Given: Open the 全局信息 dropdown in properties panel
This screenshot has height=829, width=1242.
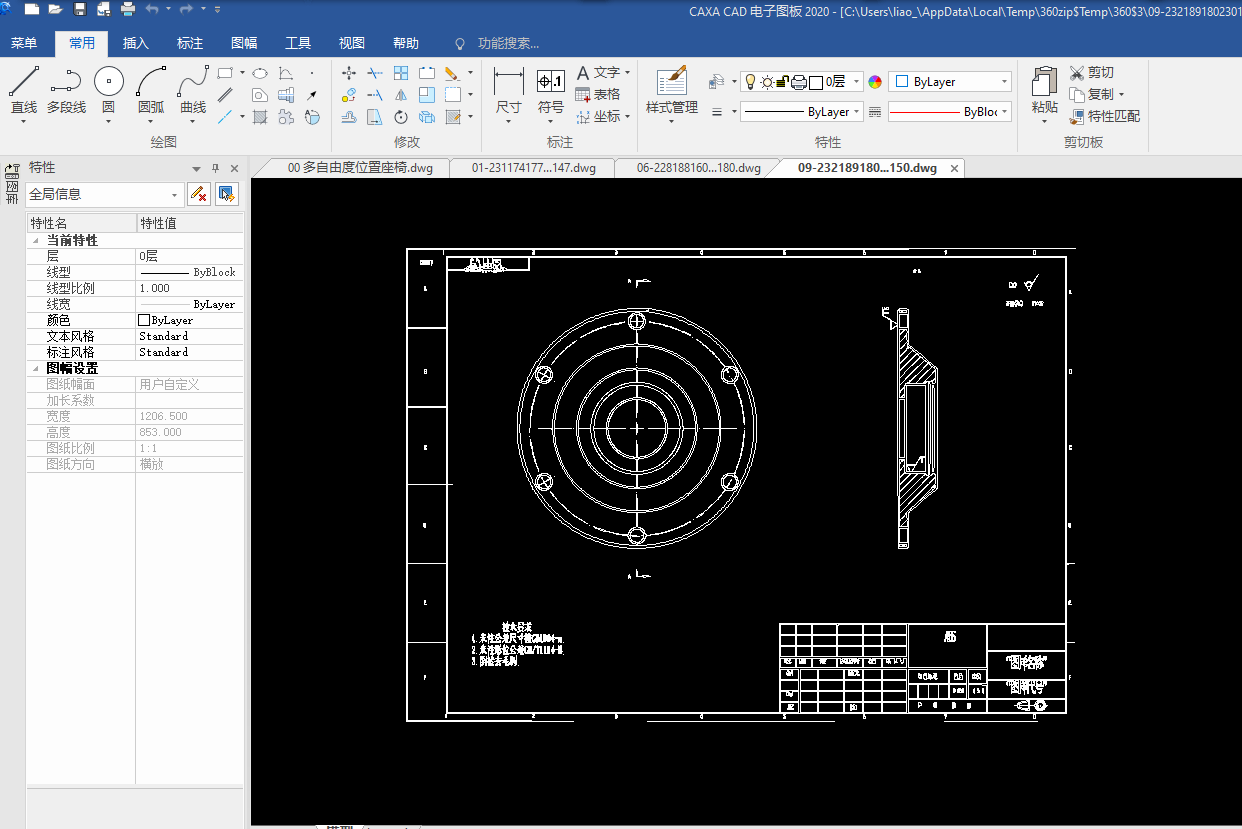Looking at the screenshot, I should click(176, 195).
